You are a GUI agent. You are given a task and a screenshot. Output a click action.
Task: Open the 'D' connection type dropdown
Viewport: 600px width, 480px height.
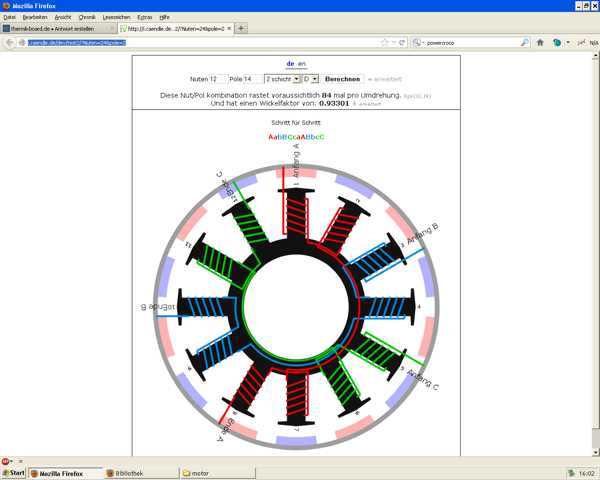tap(310, 78)
